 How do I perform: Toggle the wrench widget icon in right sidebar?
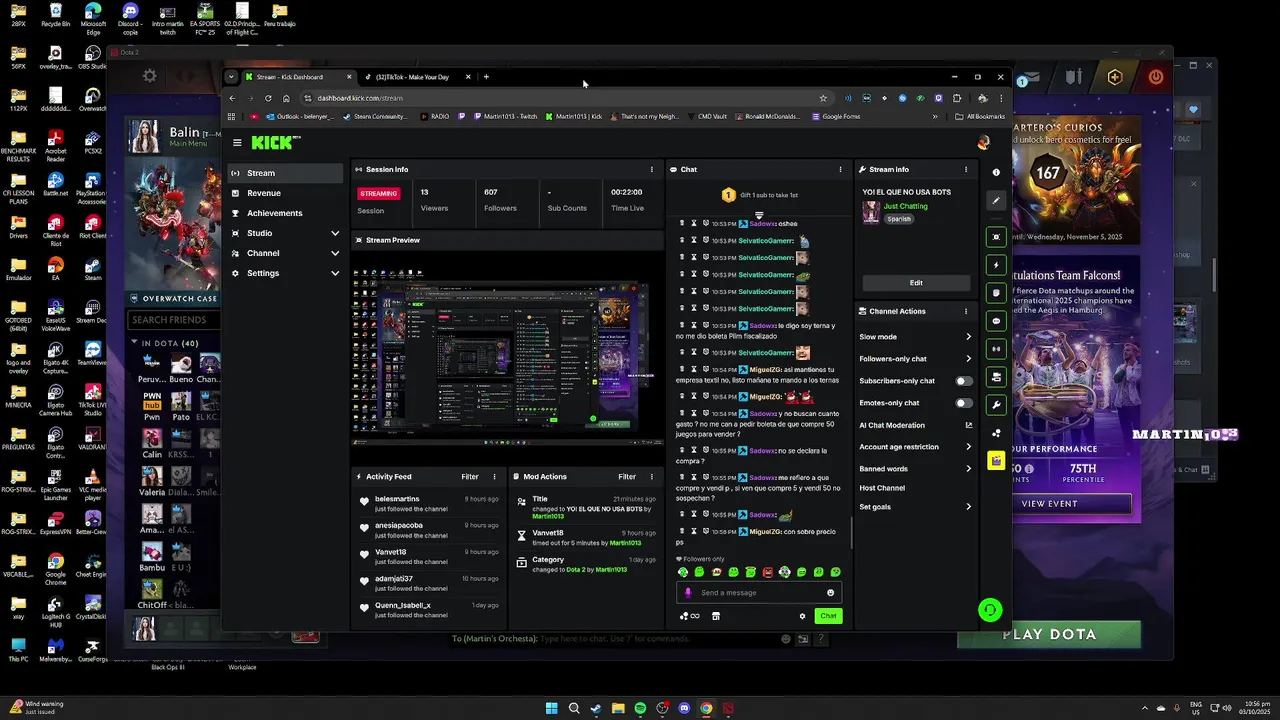(x=996, y=405)
